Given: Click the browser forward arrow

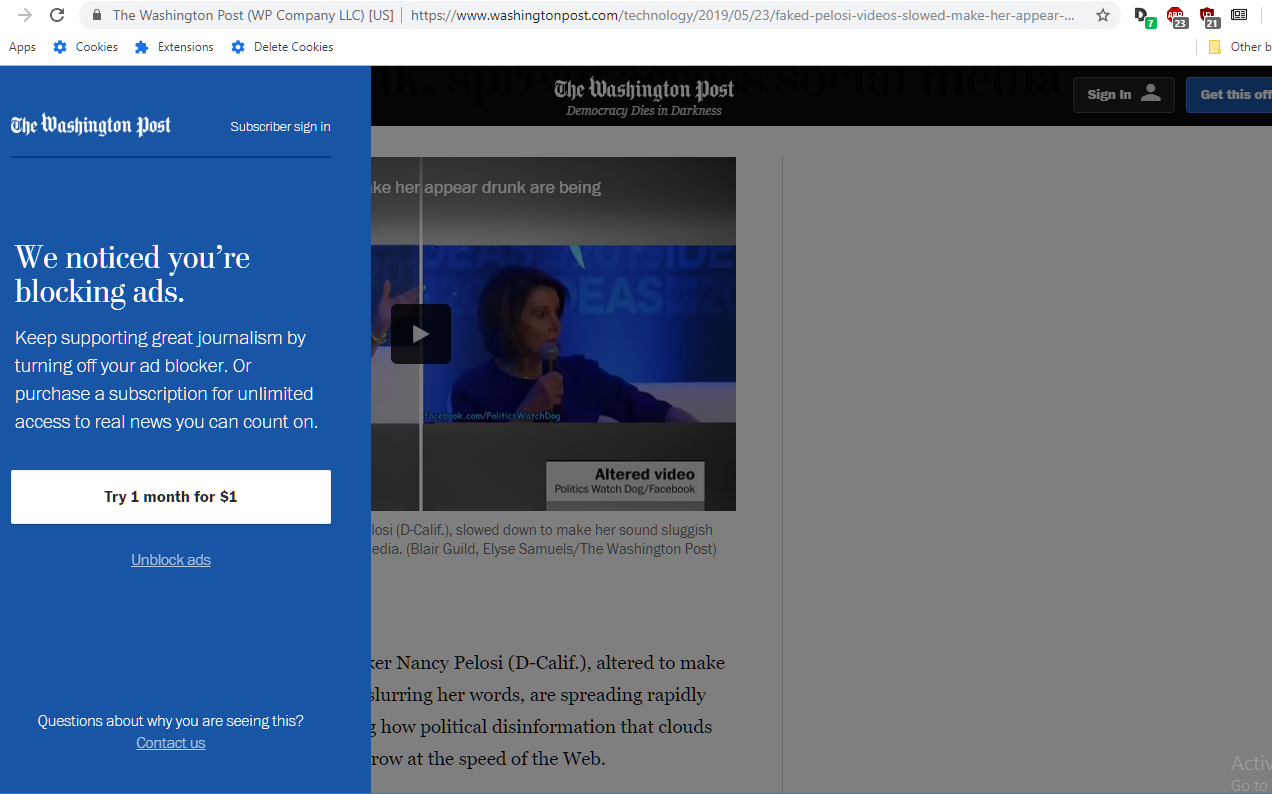Looking at the screenshot, I should point(25,15).
